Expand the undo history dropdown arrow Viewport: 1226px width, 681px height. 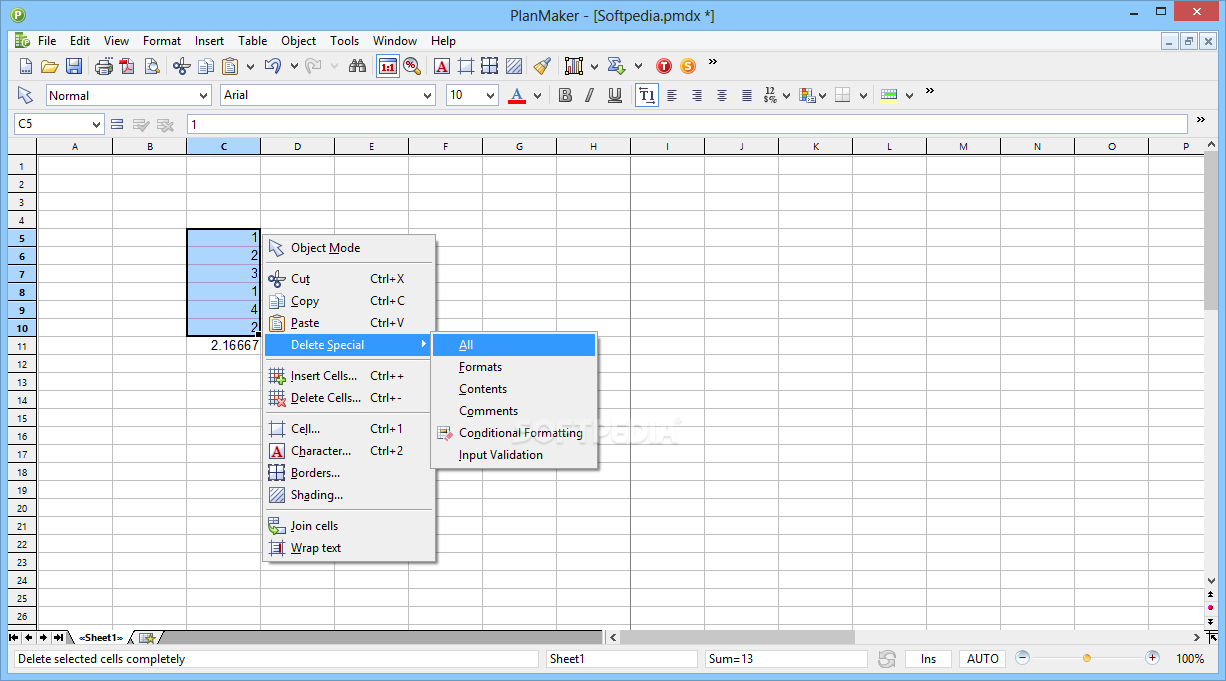(294, 67)
